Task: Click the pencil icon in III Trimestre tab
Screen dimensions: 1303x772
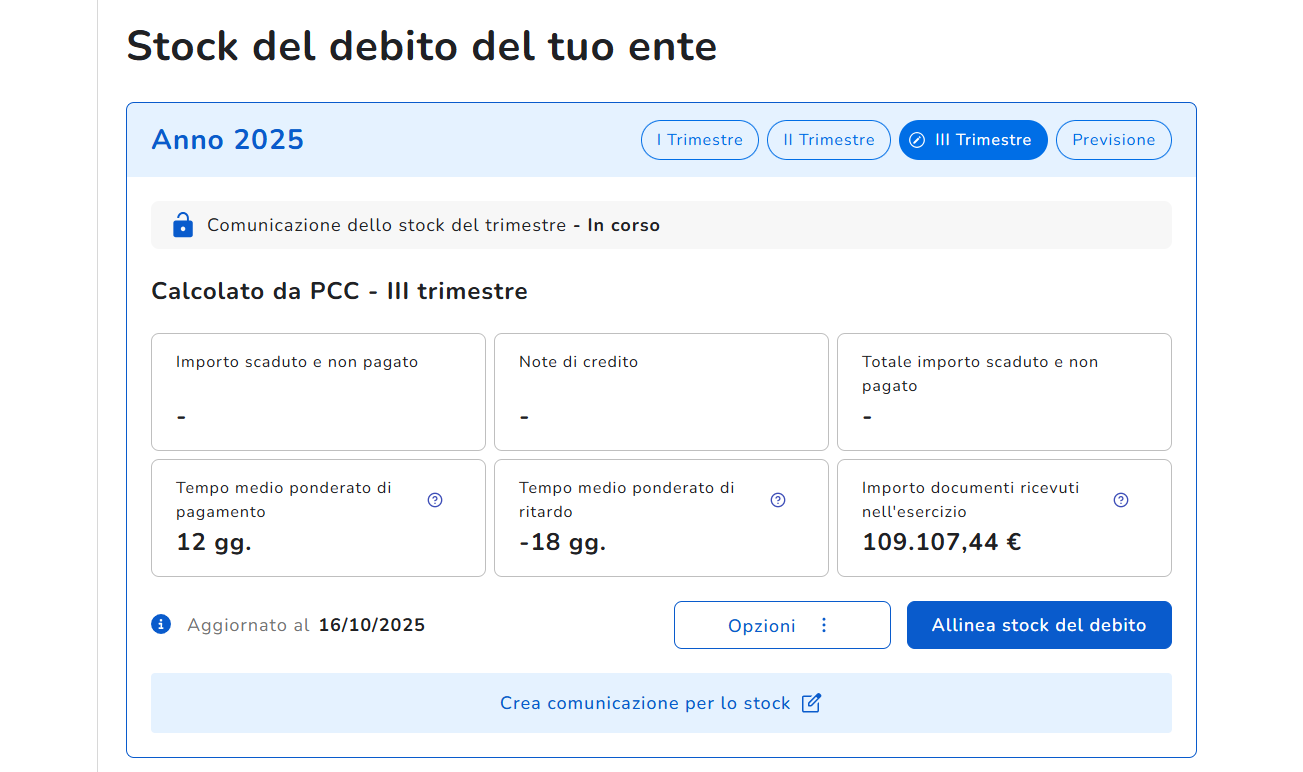Action: 917,140
